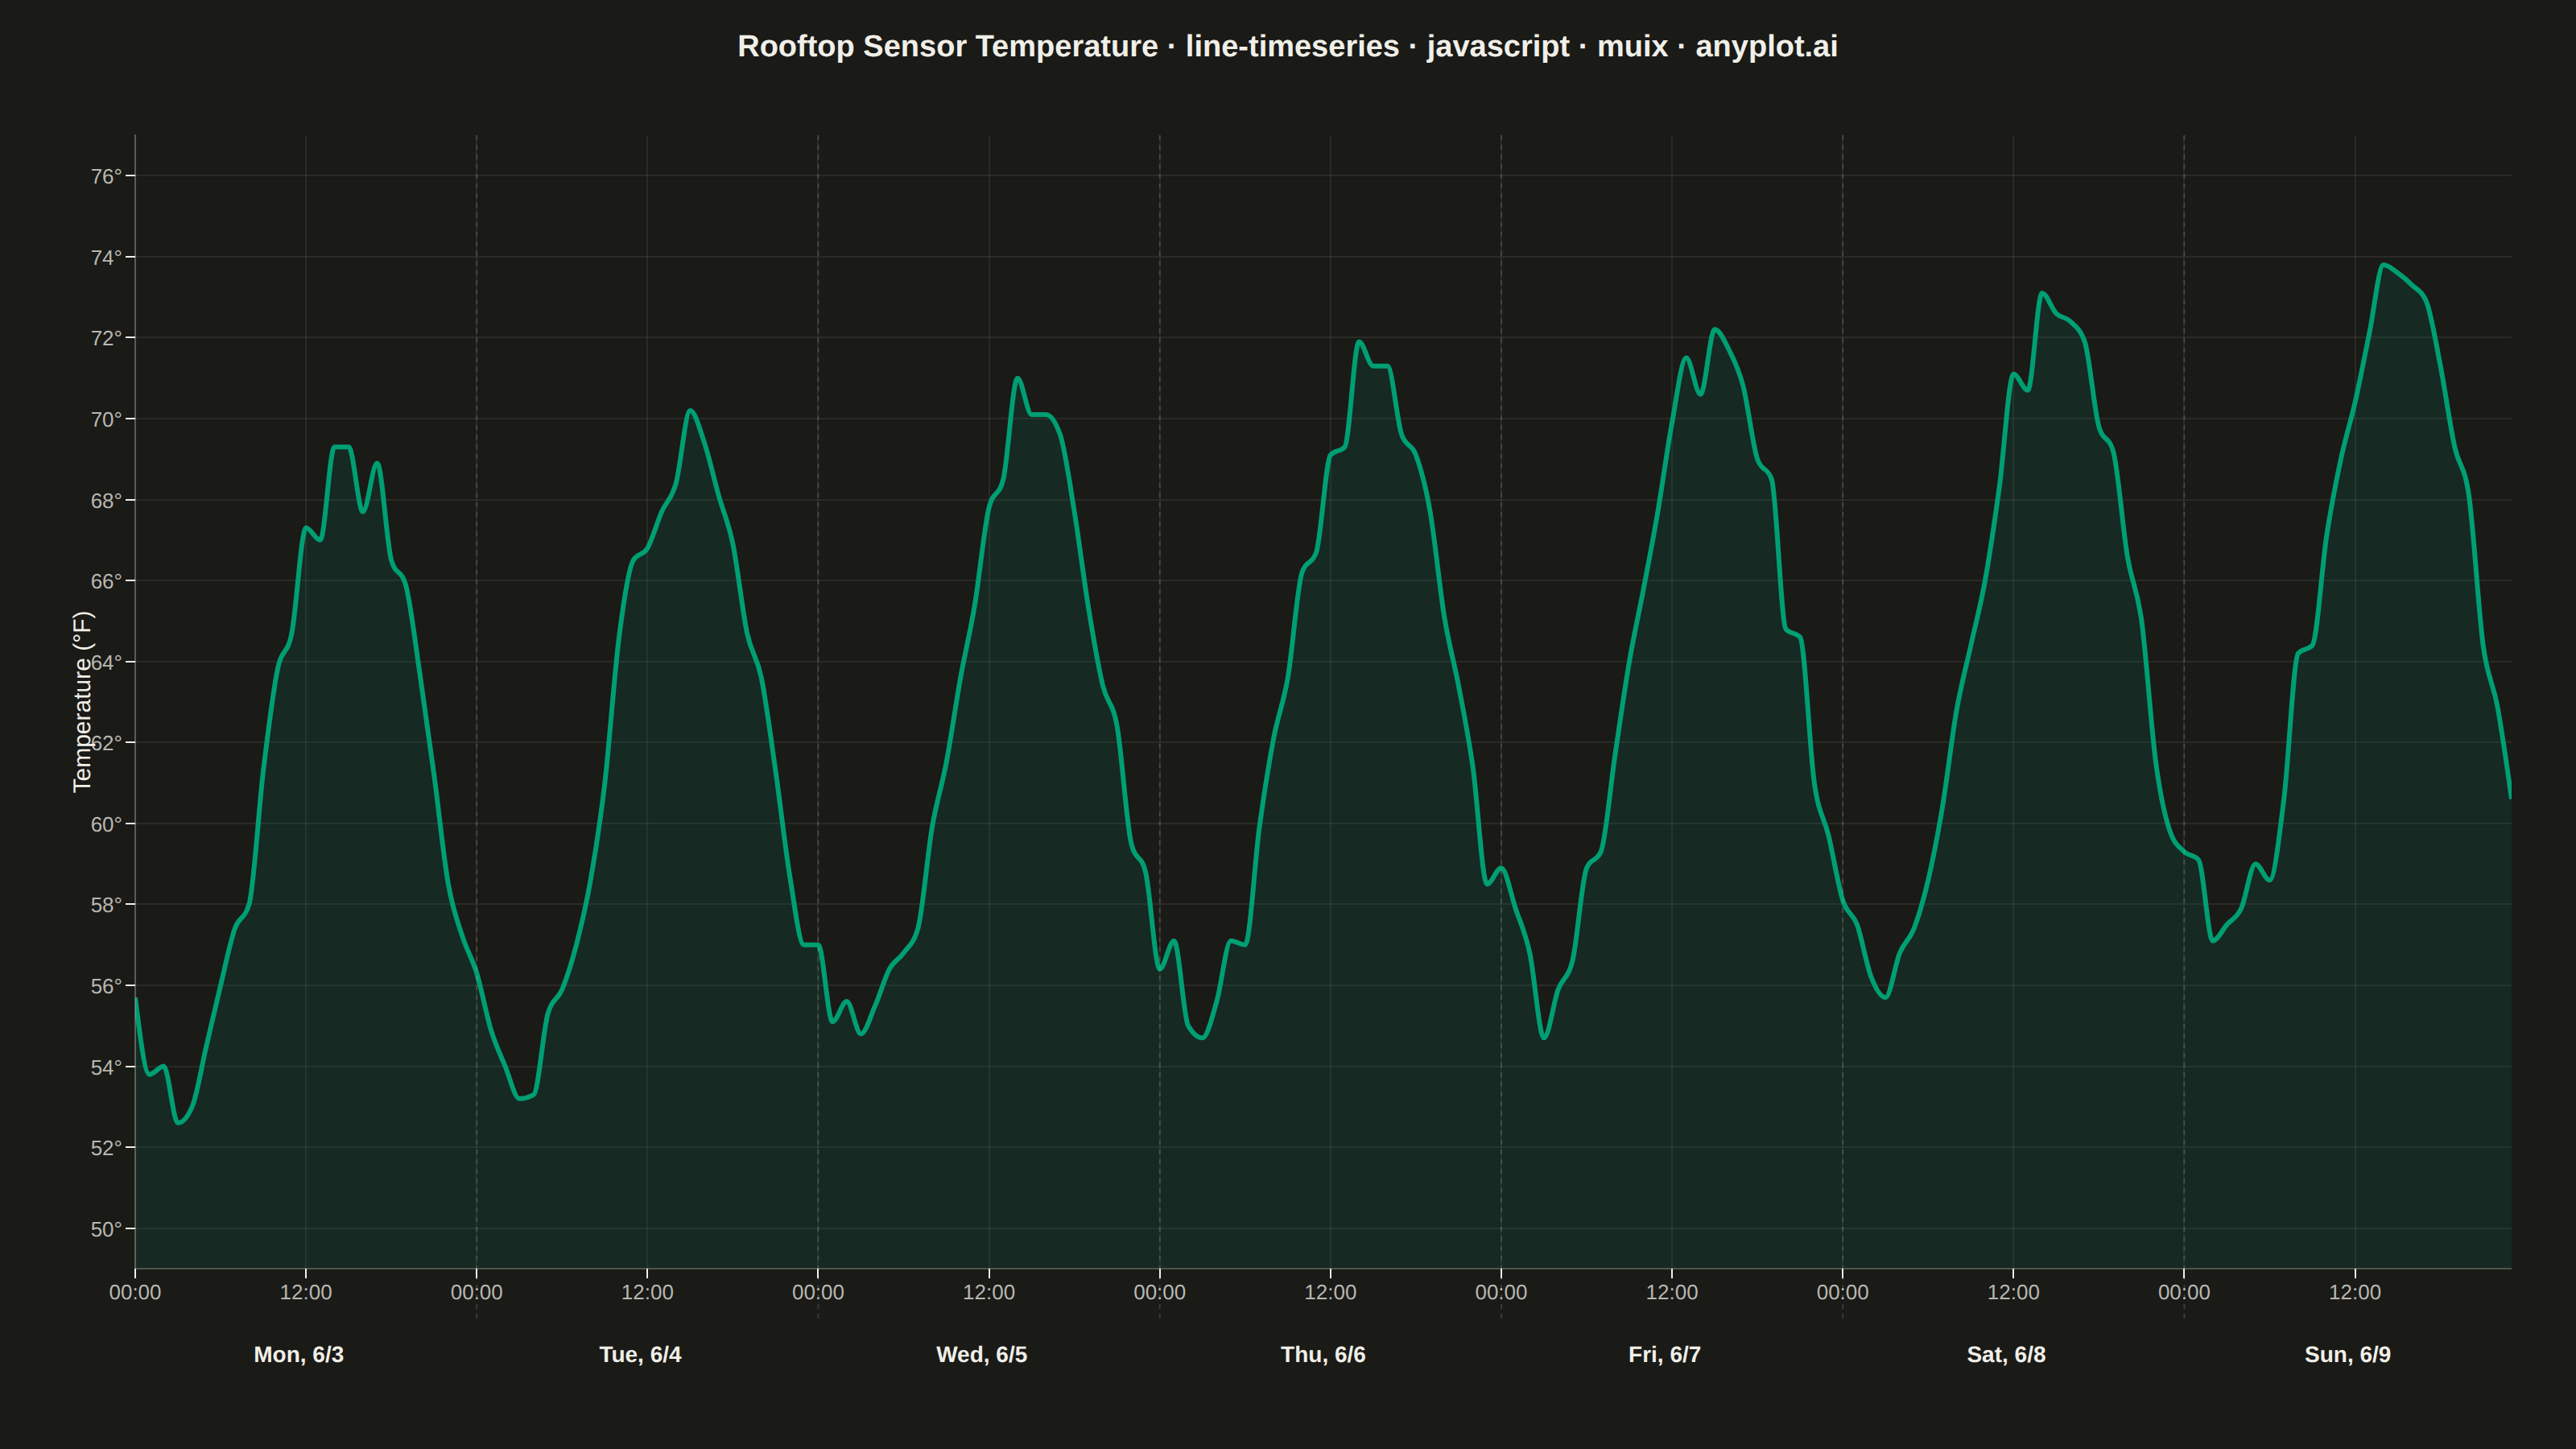Select the Sun, 6/9 day label
The image size is (2576, 1449).
(2347, 1354)
